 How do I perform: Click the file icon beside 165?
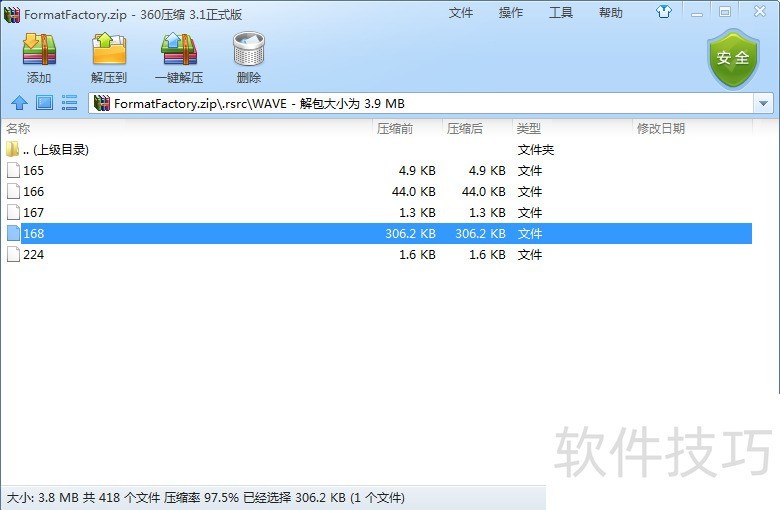coord(13,171)
